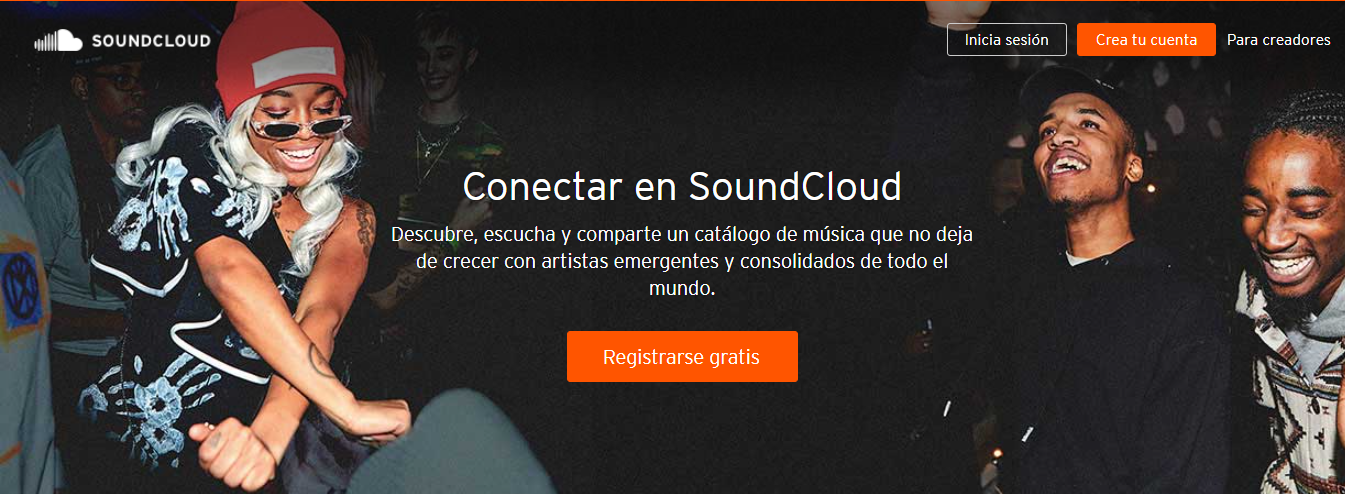Click the SOUNDCLOUD wordmark text
The width and height of the screenshot is (1345, 494).
(x=151, y=41)
